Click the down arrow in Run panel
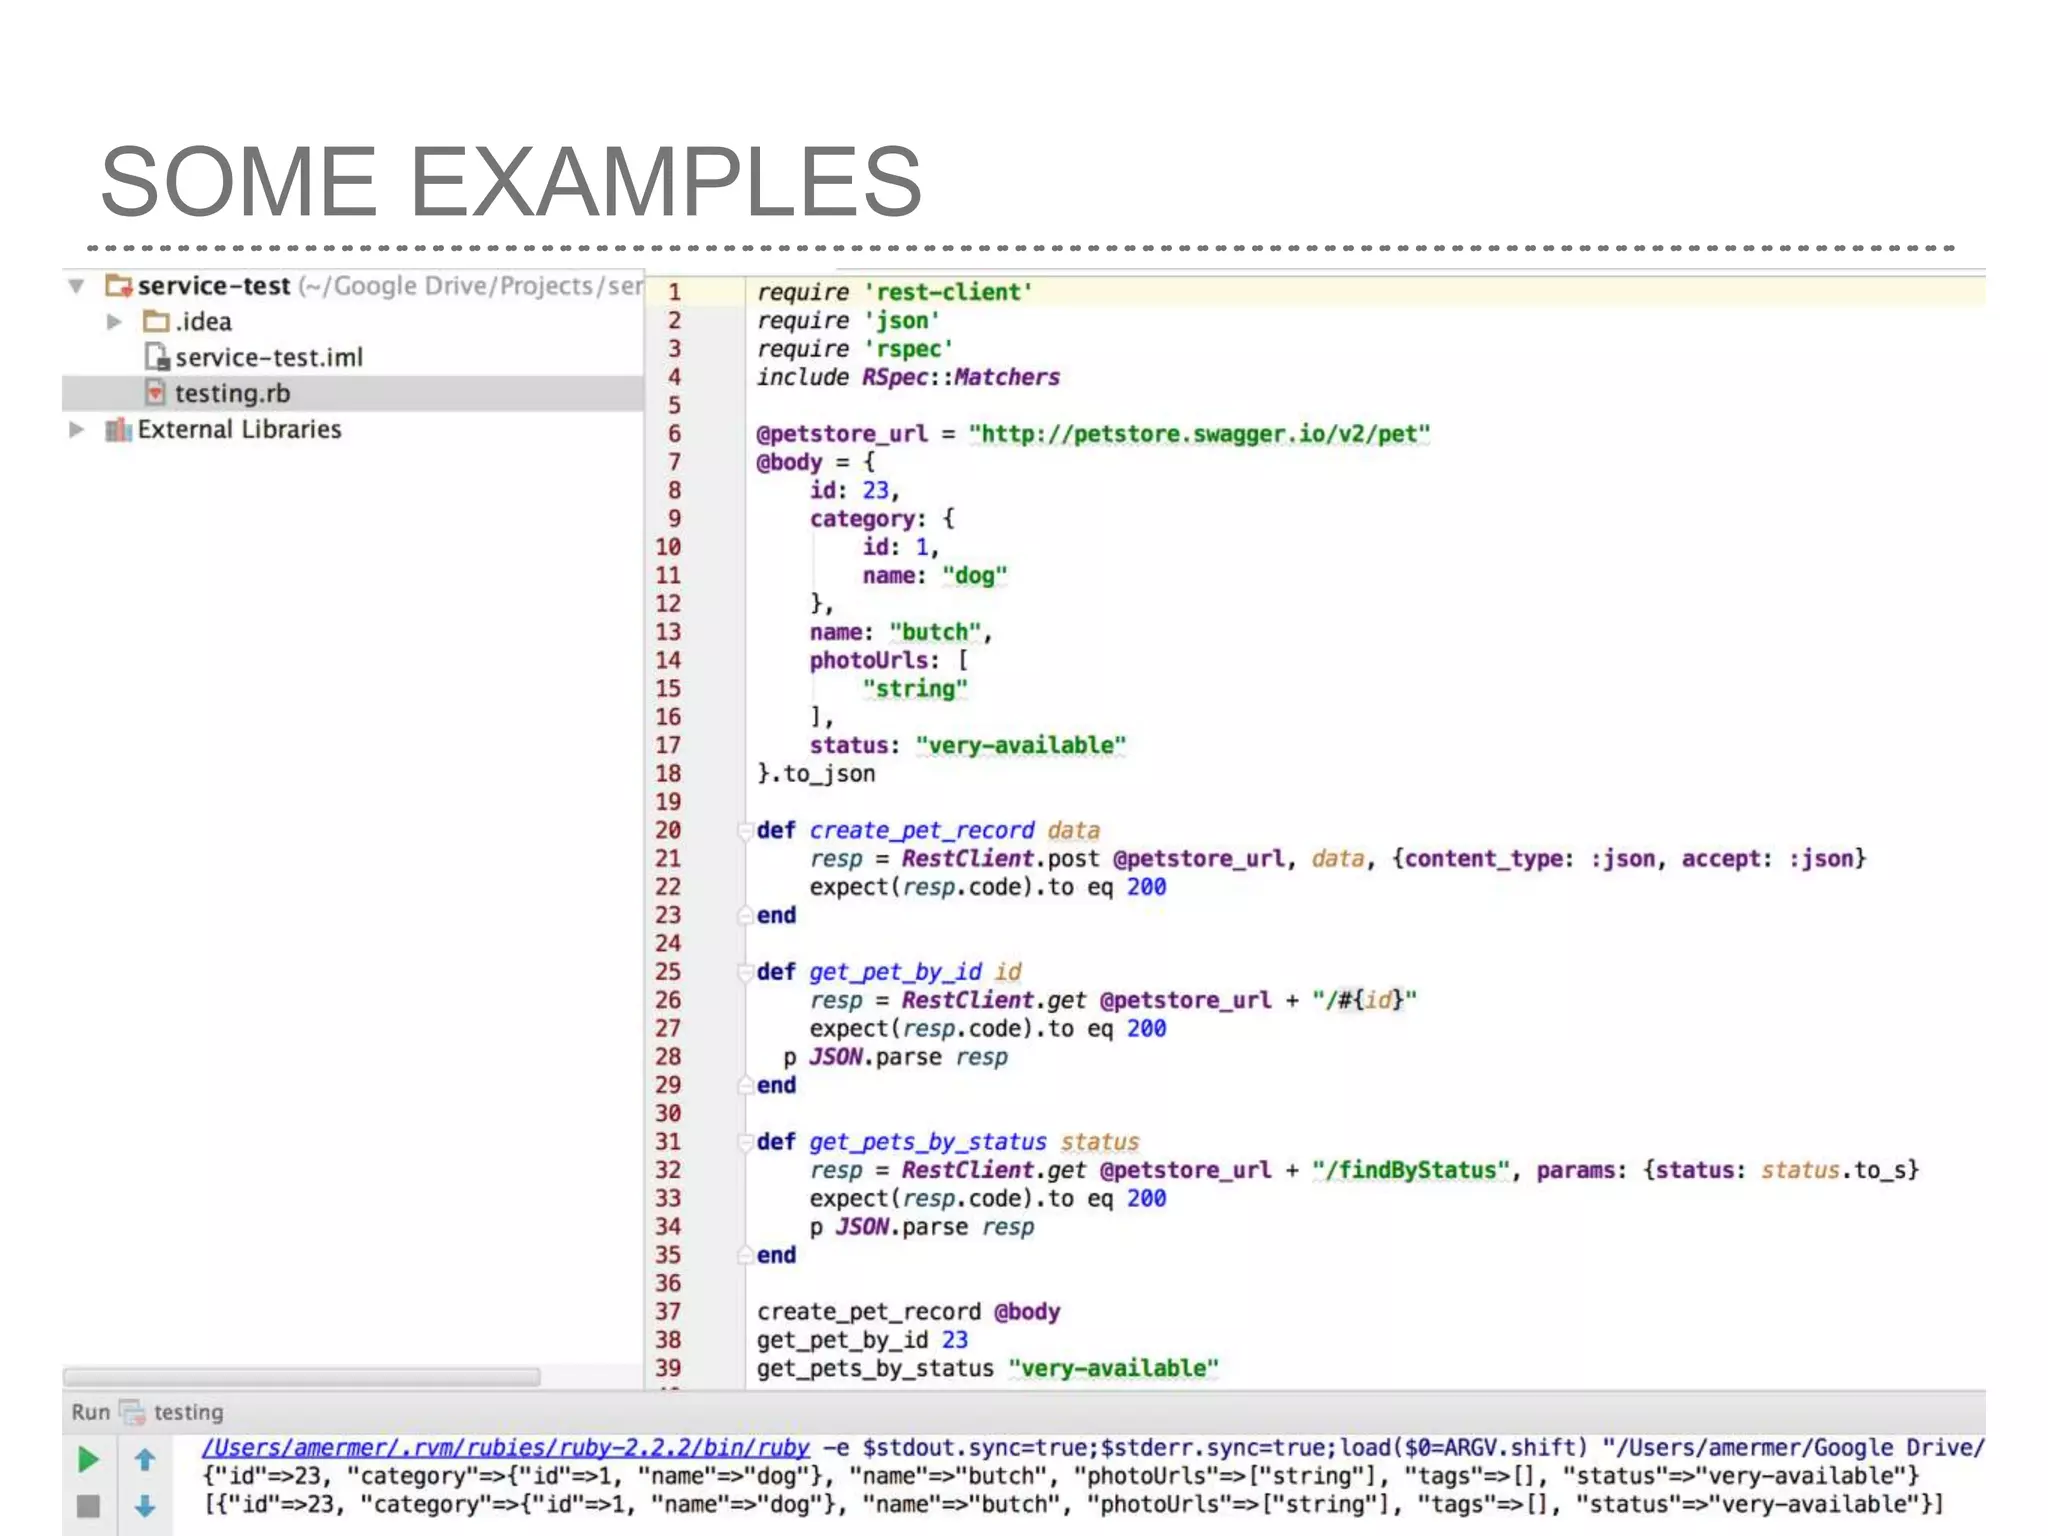The width and height of the screenshot is (2048, 1536). (145, 1506)
